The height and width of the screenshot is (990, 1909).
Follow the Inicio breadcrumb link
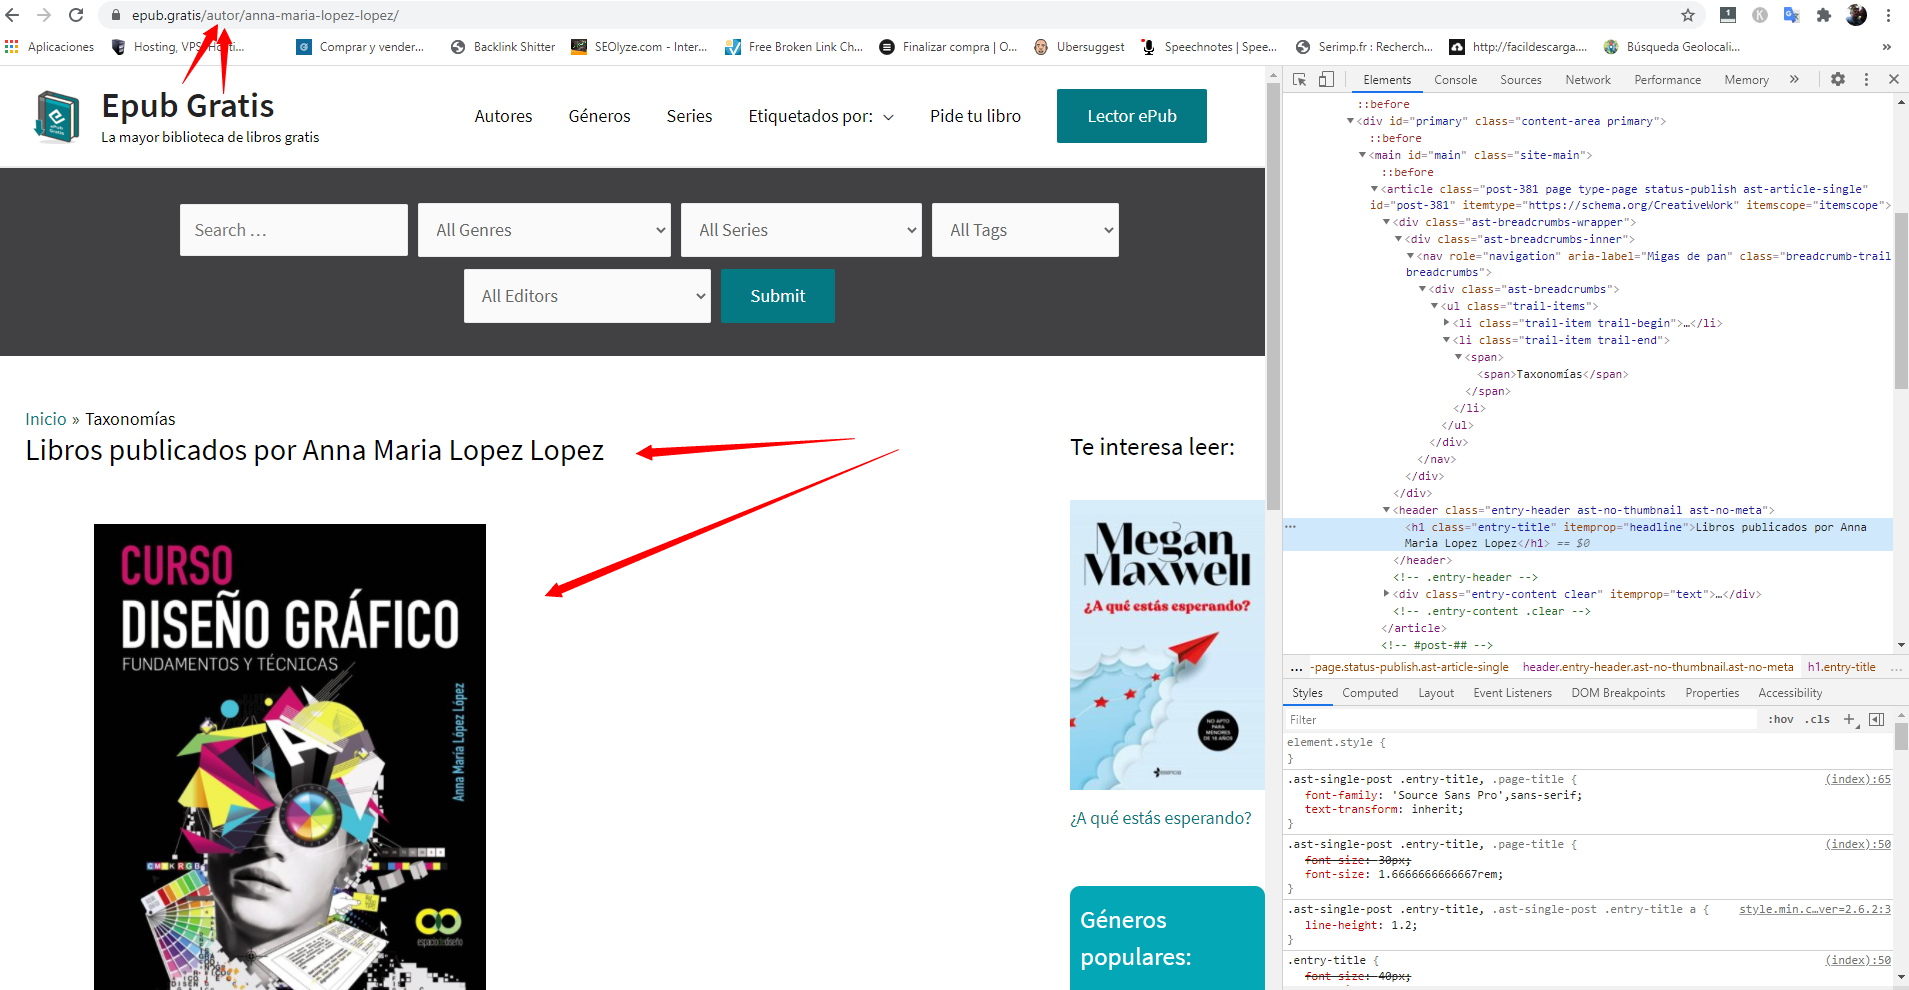click(46, 419)
